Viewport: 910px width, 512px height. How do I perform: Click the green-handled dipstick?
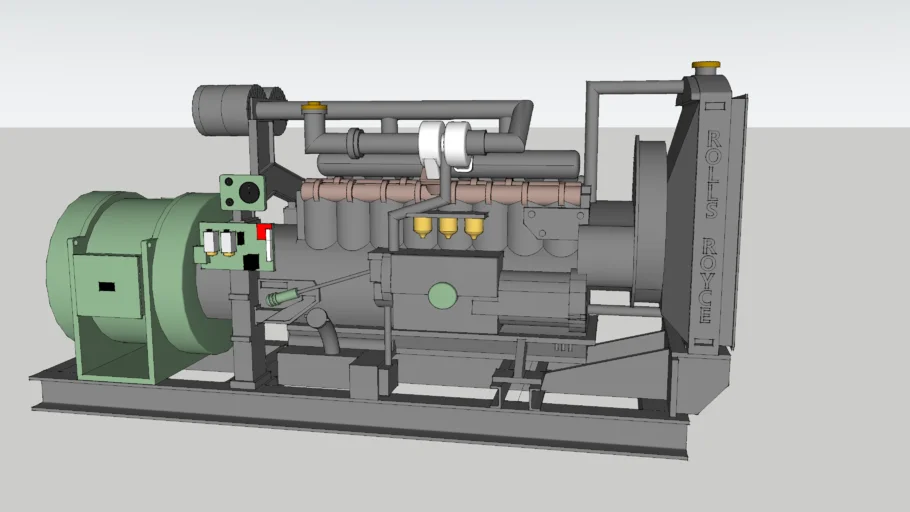pyautogui.click(x=281, y=297)
